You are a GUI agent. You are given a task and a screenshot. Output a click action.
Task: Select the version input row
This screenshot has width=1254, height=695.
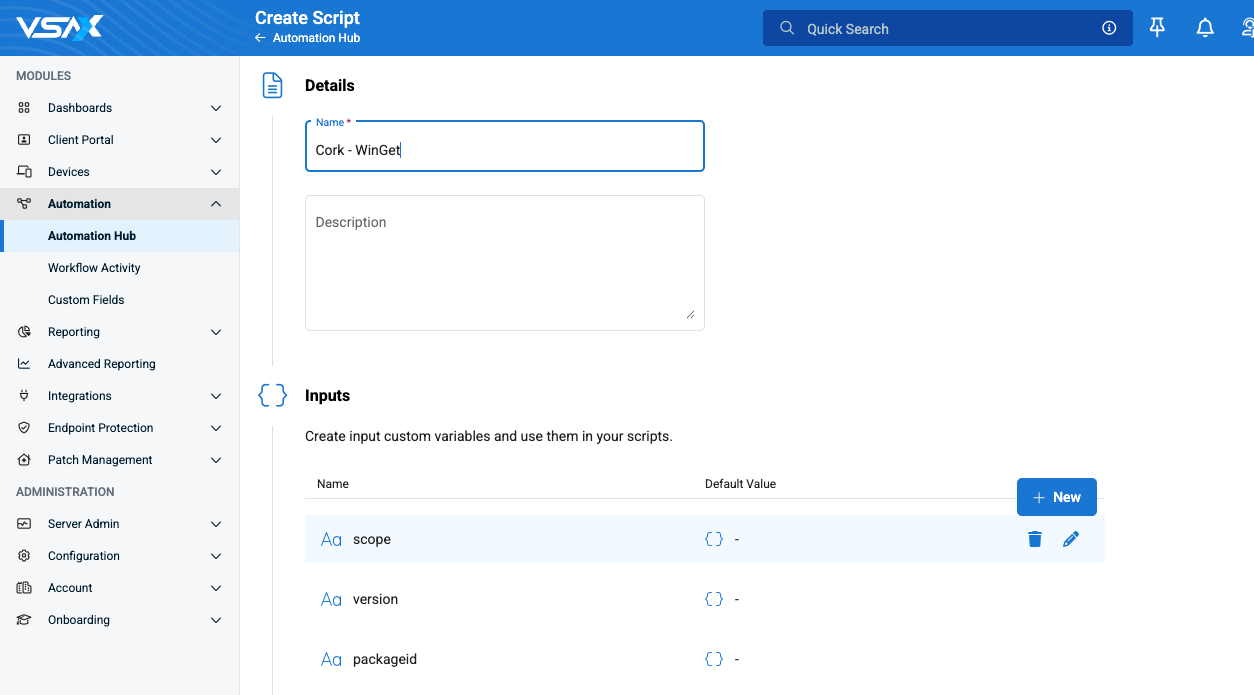pyautogui.click(x=705, y=599)
